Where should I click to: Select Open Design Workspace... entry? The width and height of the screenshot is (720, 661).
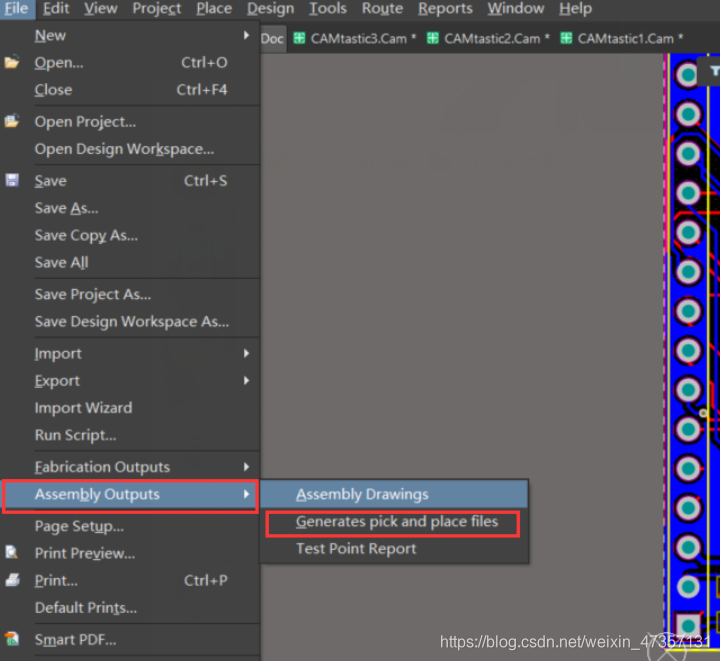click(x=130, y=149)
